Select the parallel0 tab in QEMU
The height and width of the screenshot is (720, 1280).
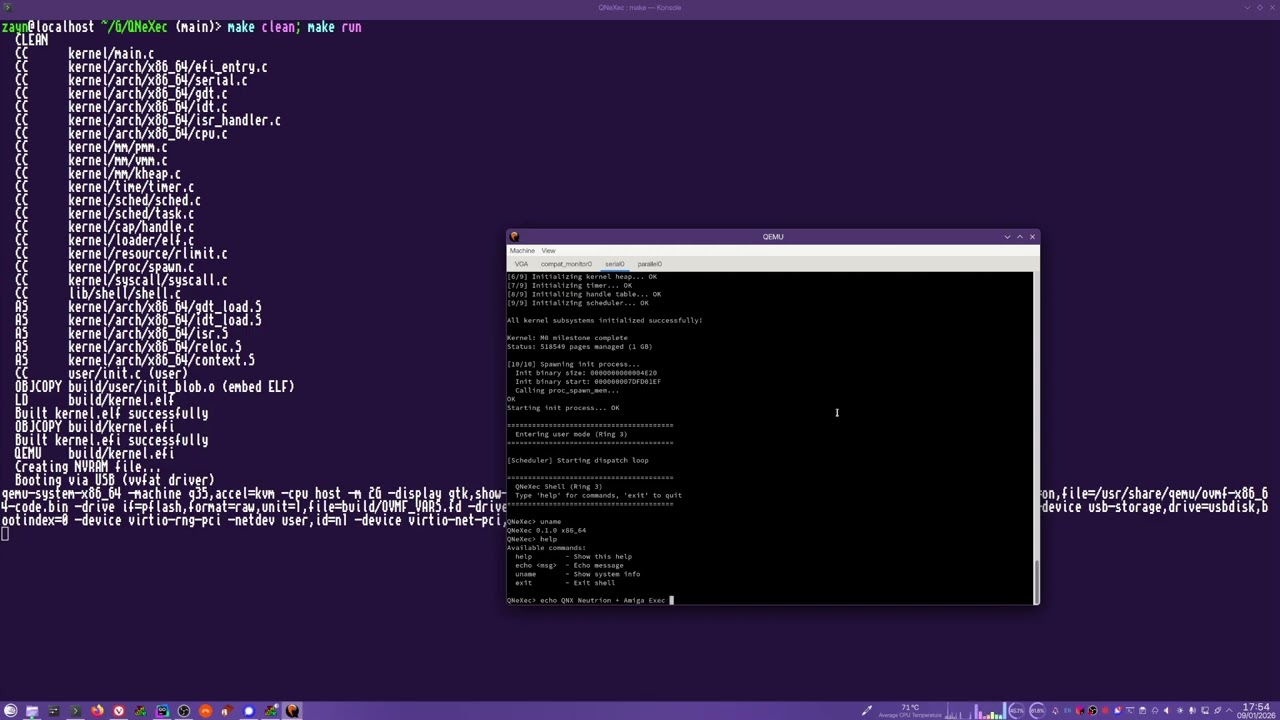click(x=650, y=264)
